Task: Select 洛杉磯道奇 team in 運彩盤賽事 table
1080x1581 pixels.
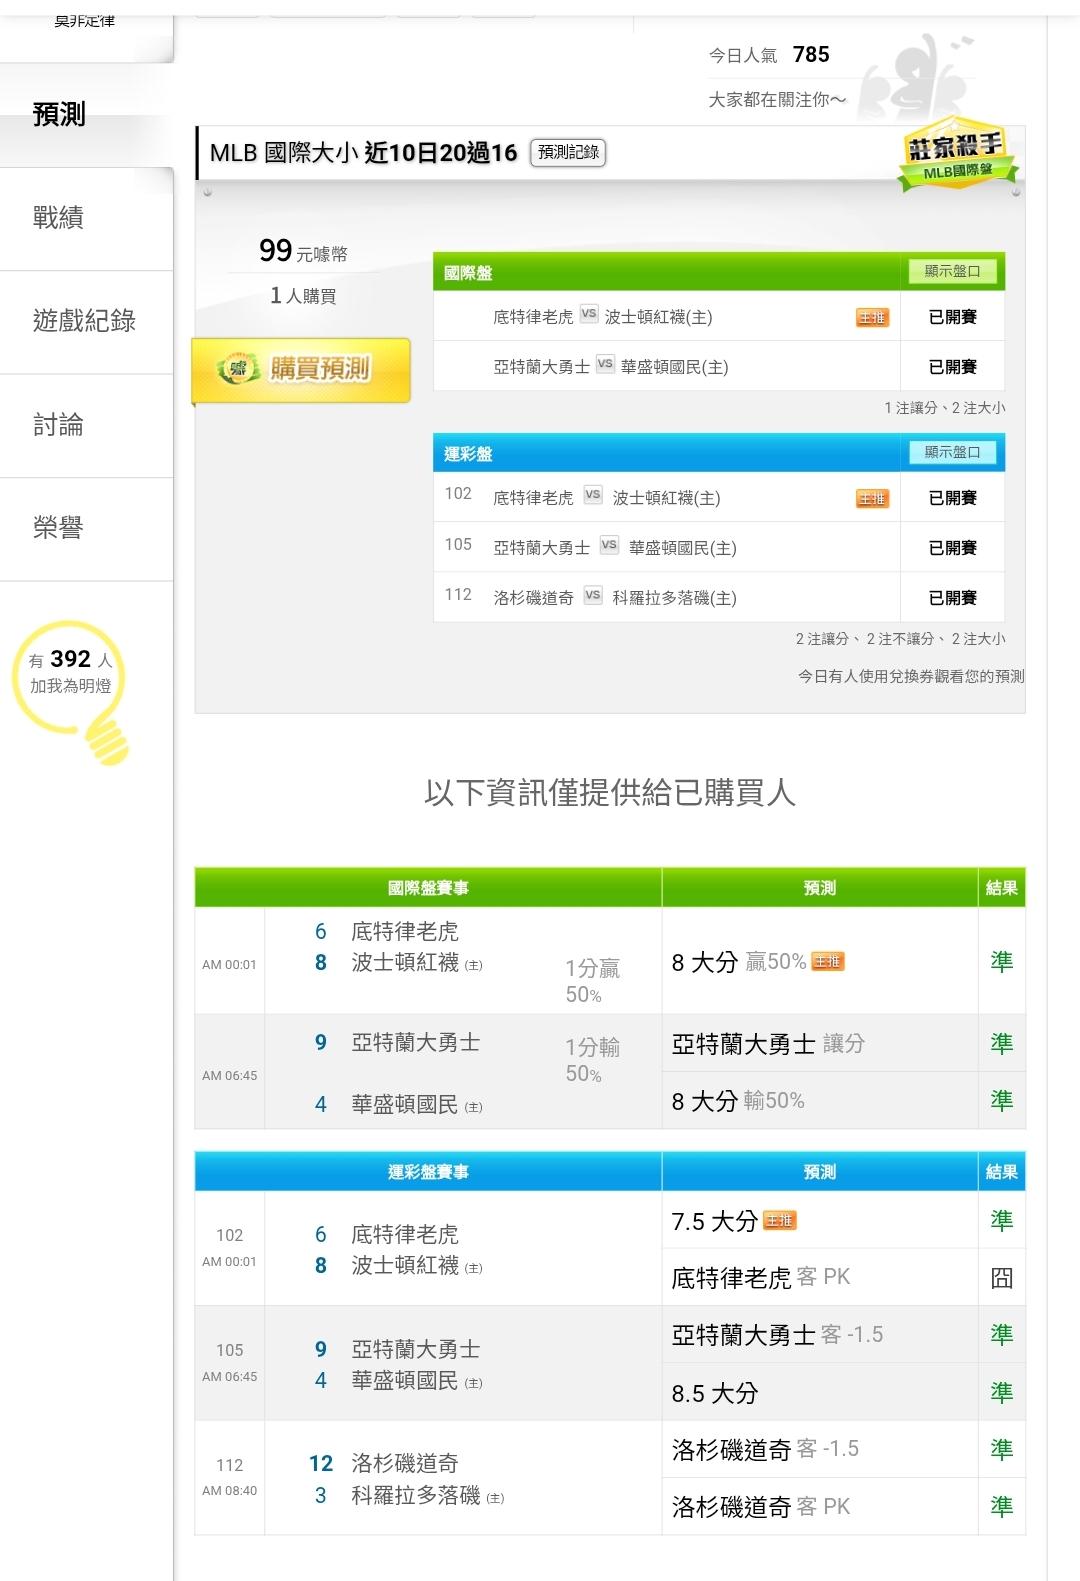Action: [405, 1464]
